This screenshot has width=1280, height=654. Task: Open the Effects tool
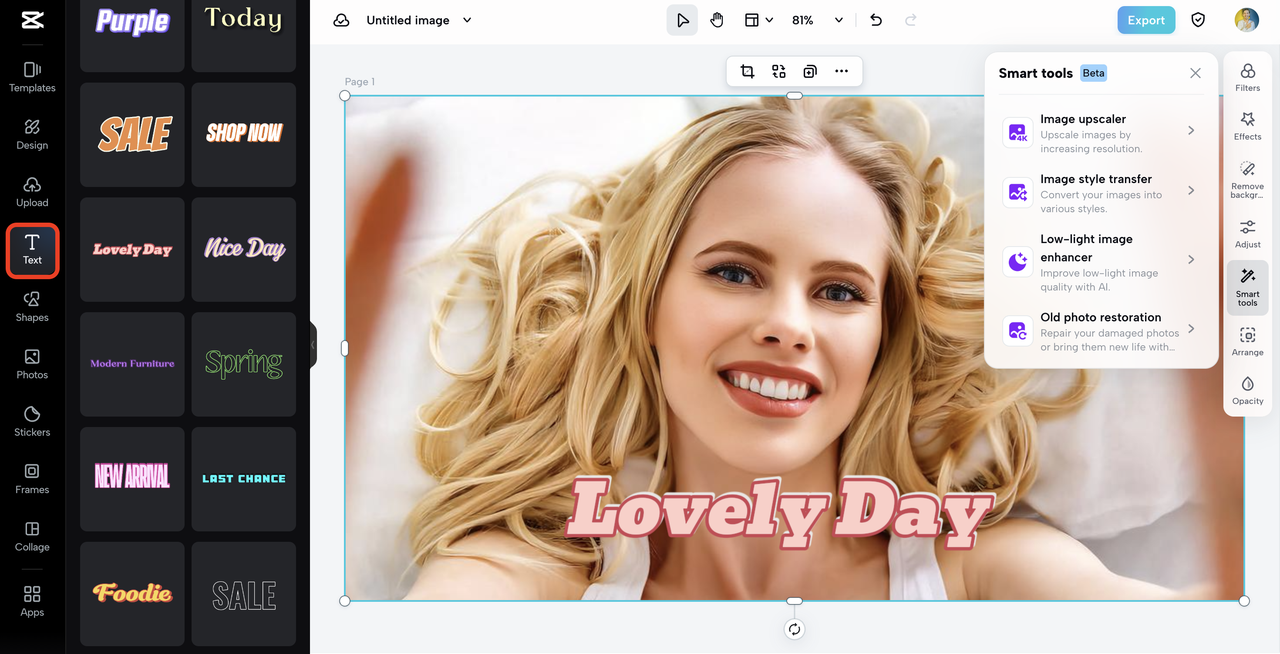[x=1247, y=125]
